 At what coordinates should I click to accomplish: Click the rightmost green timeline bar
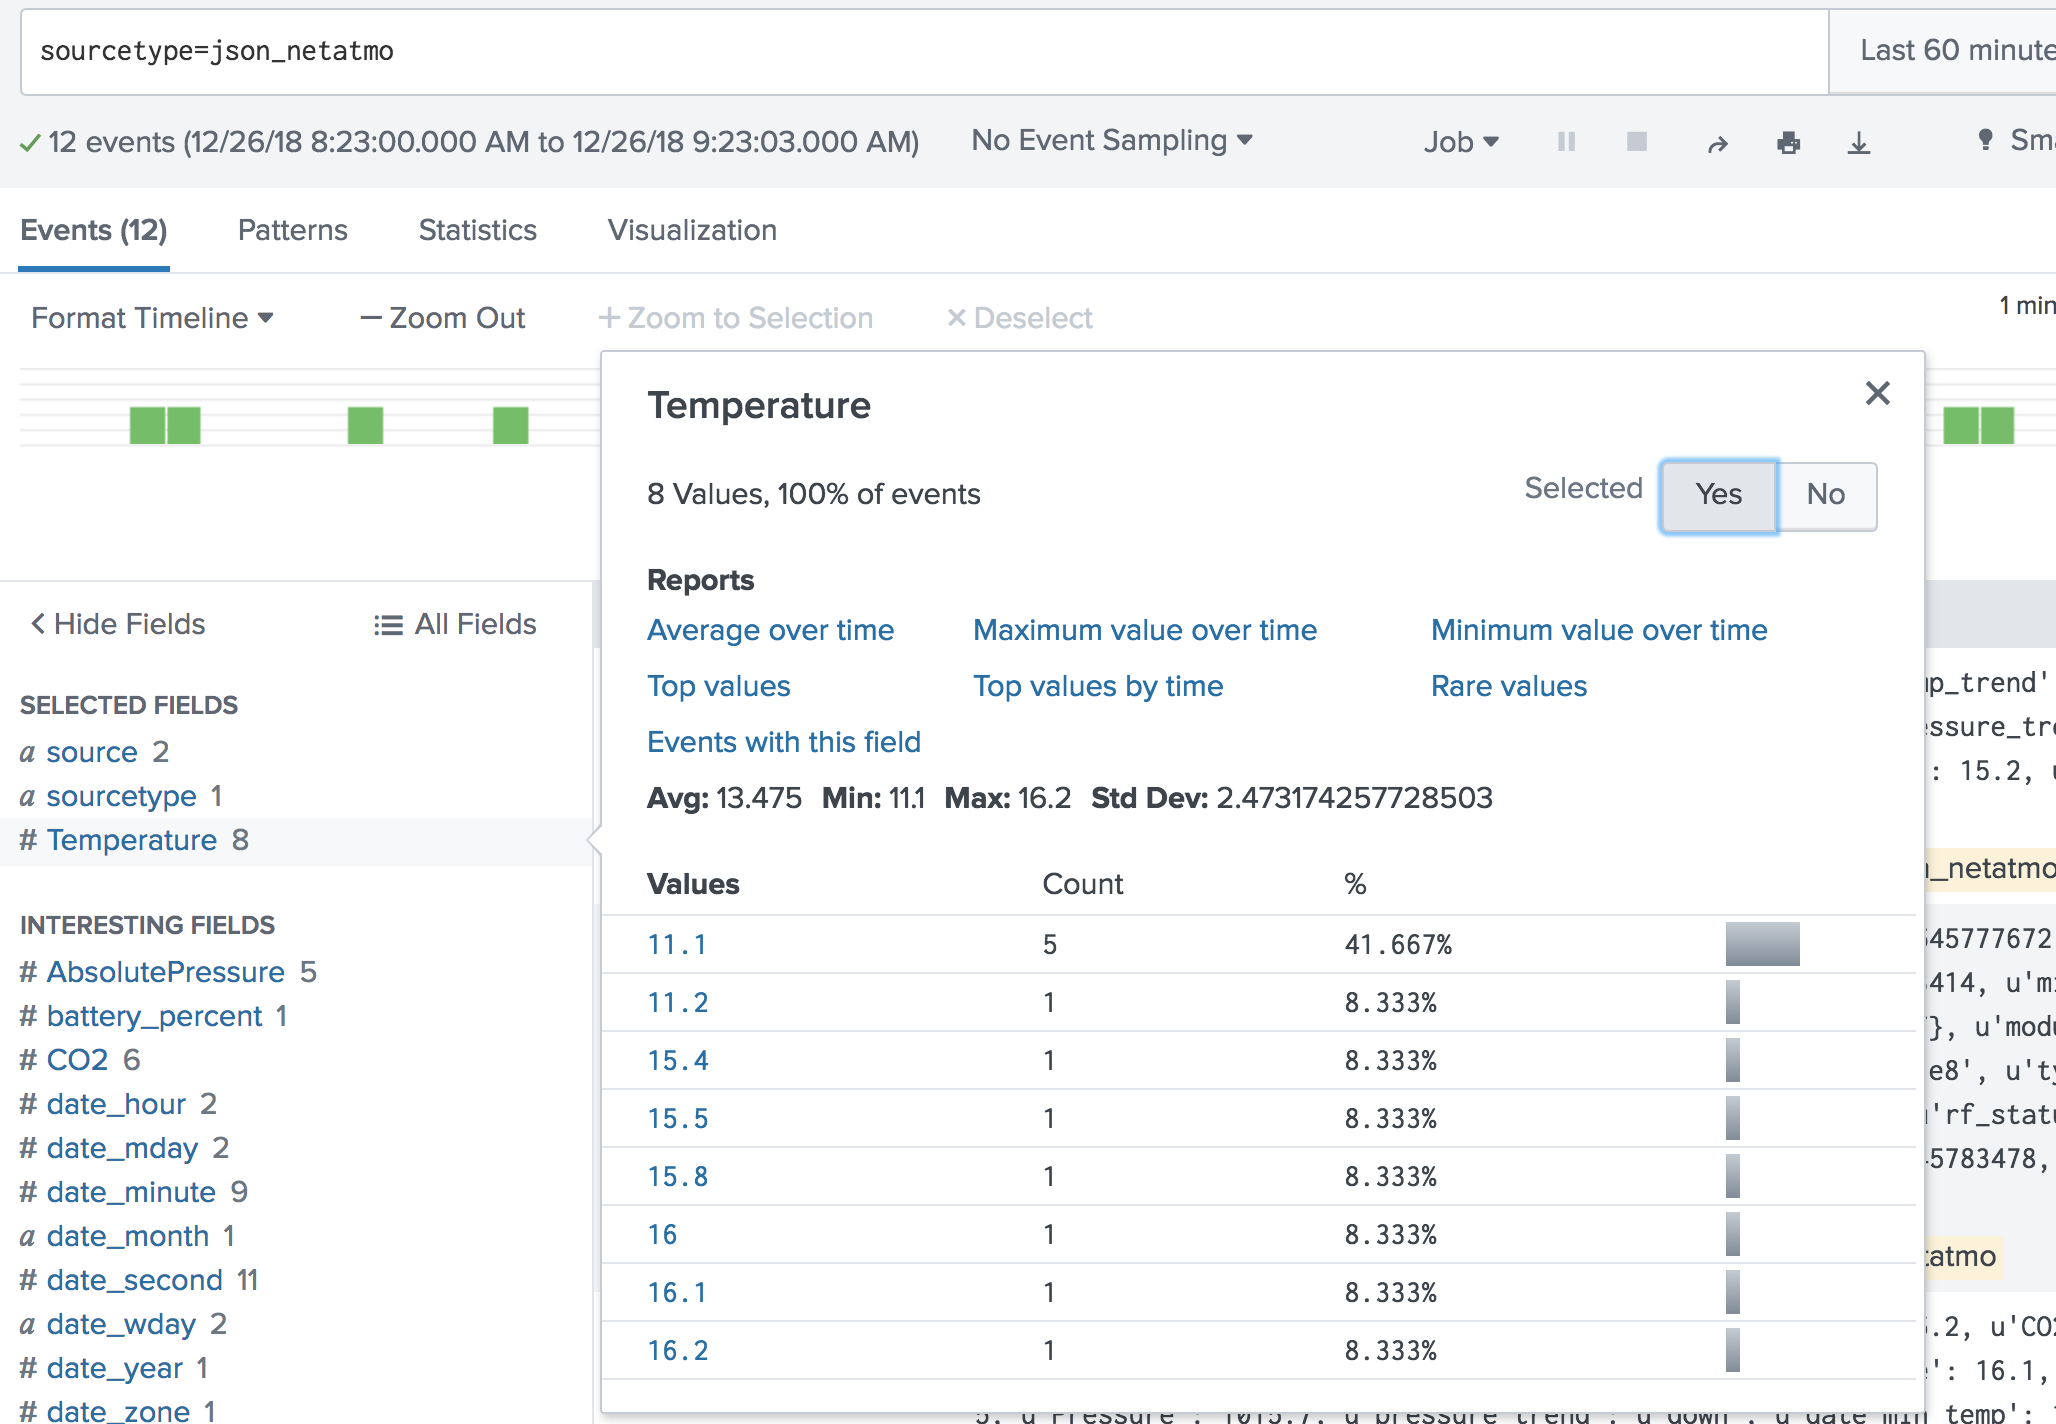tap(1997, 425)
